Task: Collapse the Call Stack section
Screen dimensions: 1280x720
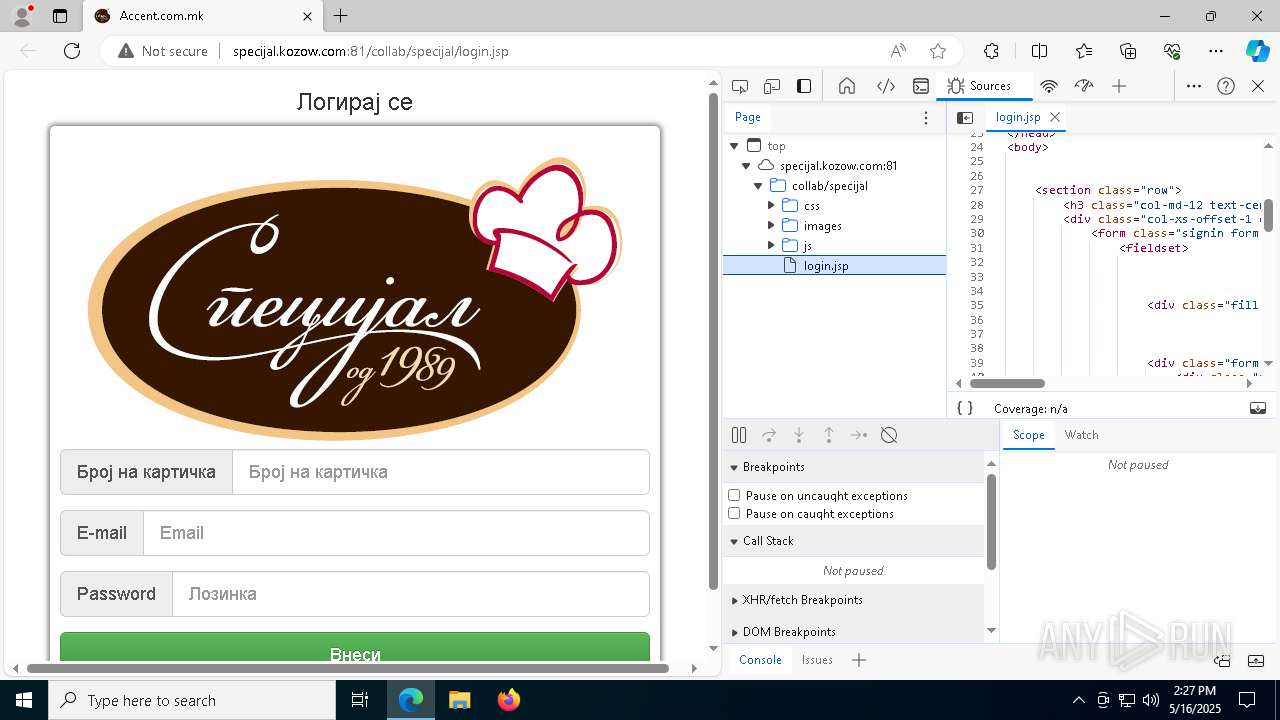Action: click(734, 541)
